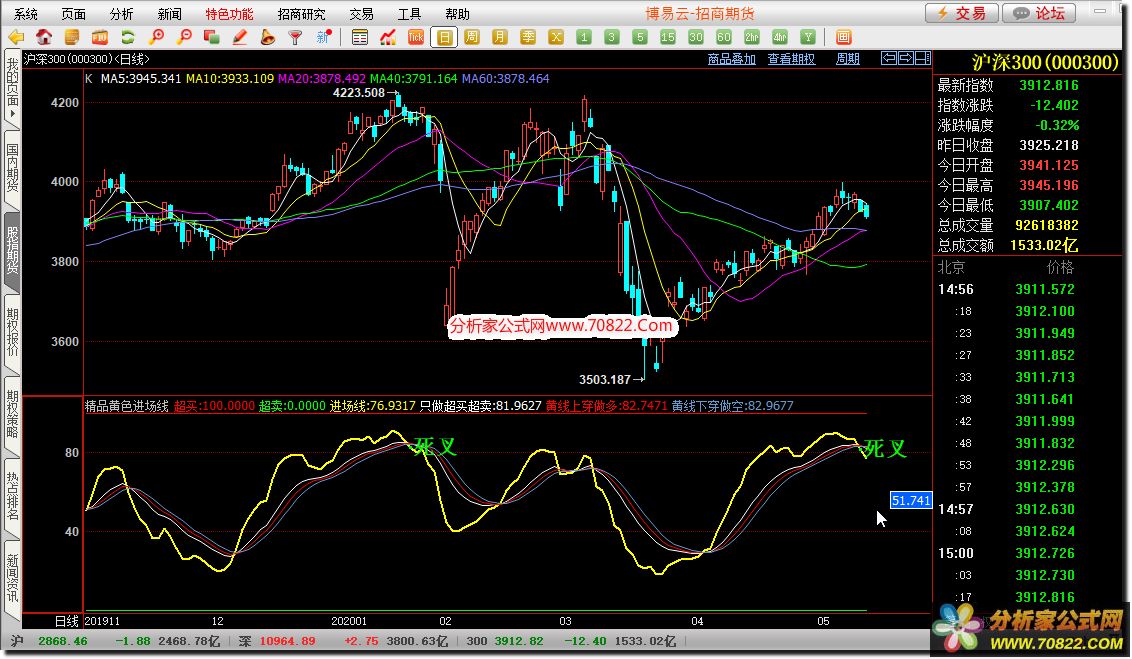This screenshot has width=1132, height=659.
Task: Select the daily (日) period button
Action: pos(444,37)
